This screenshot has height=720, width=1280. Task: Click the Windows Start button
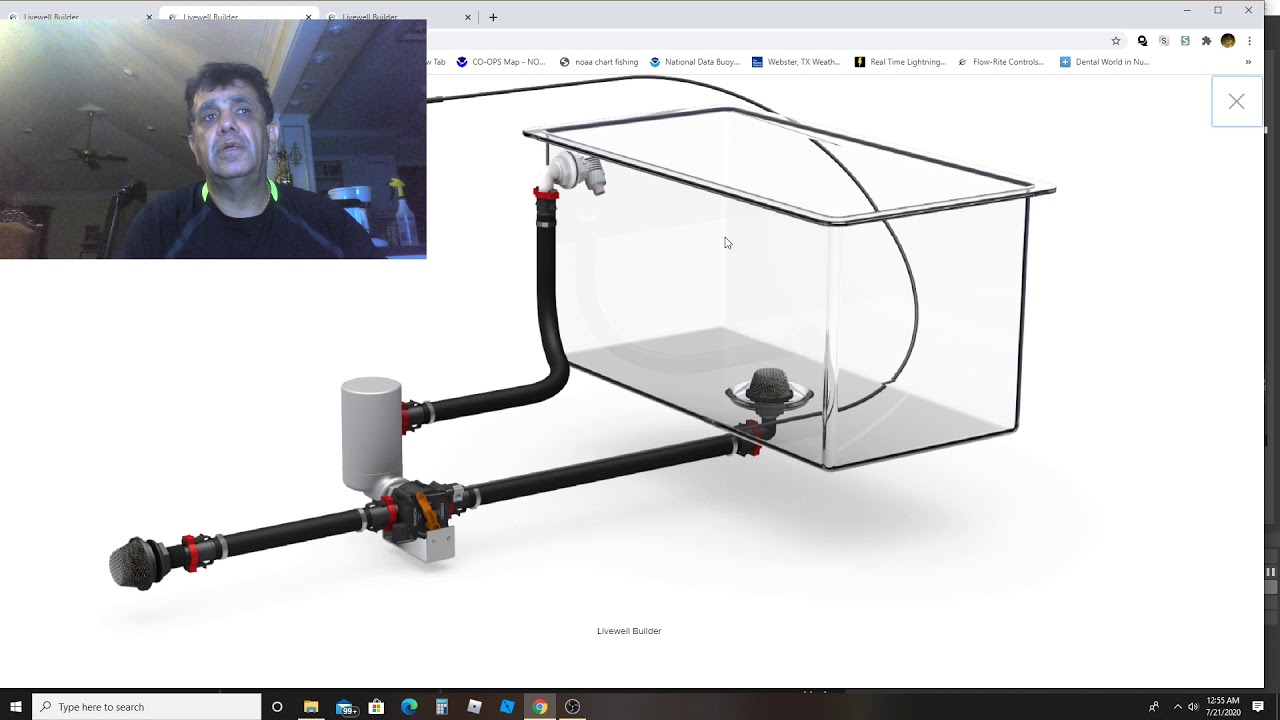click(x=16, y=707)
